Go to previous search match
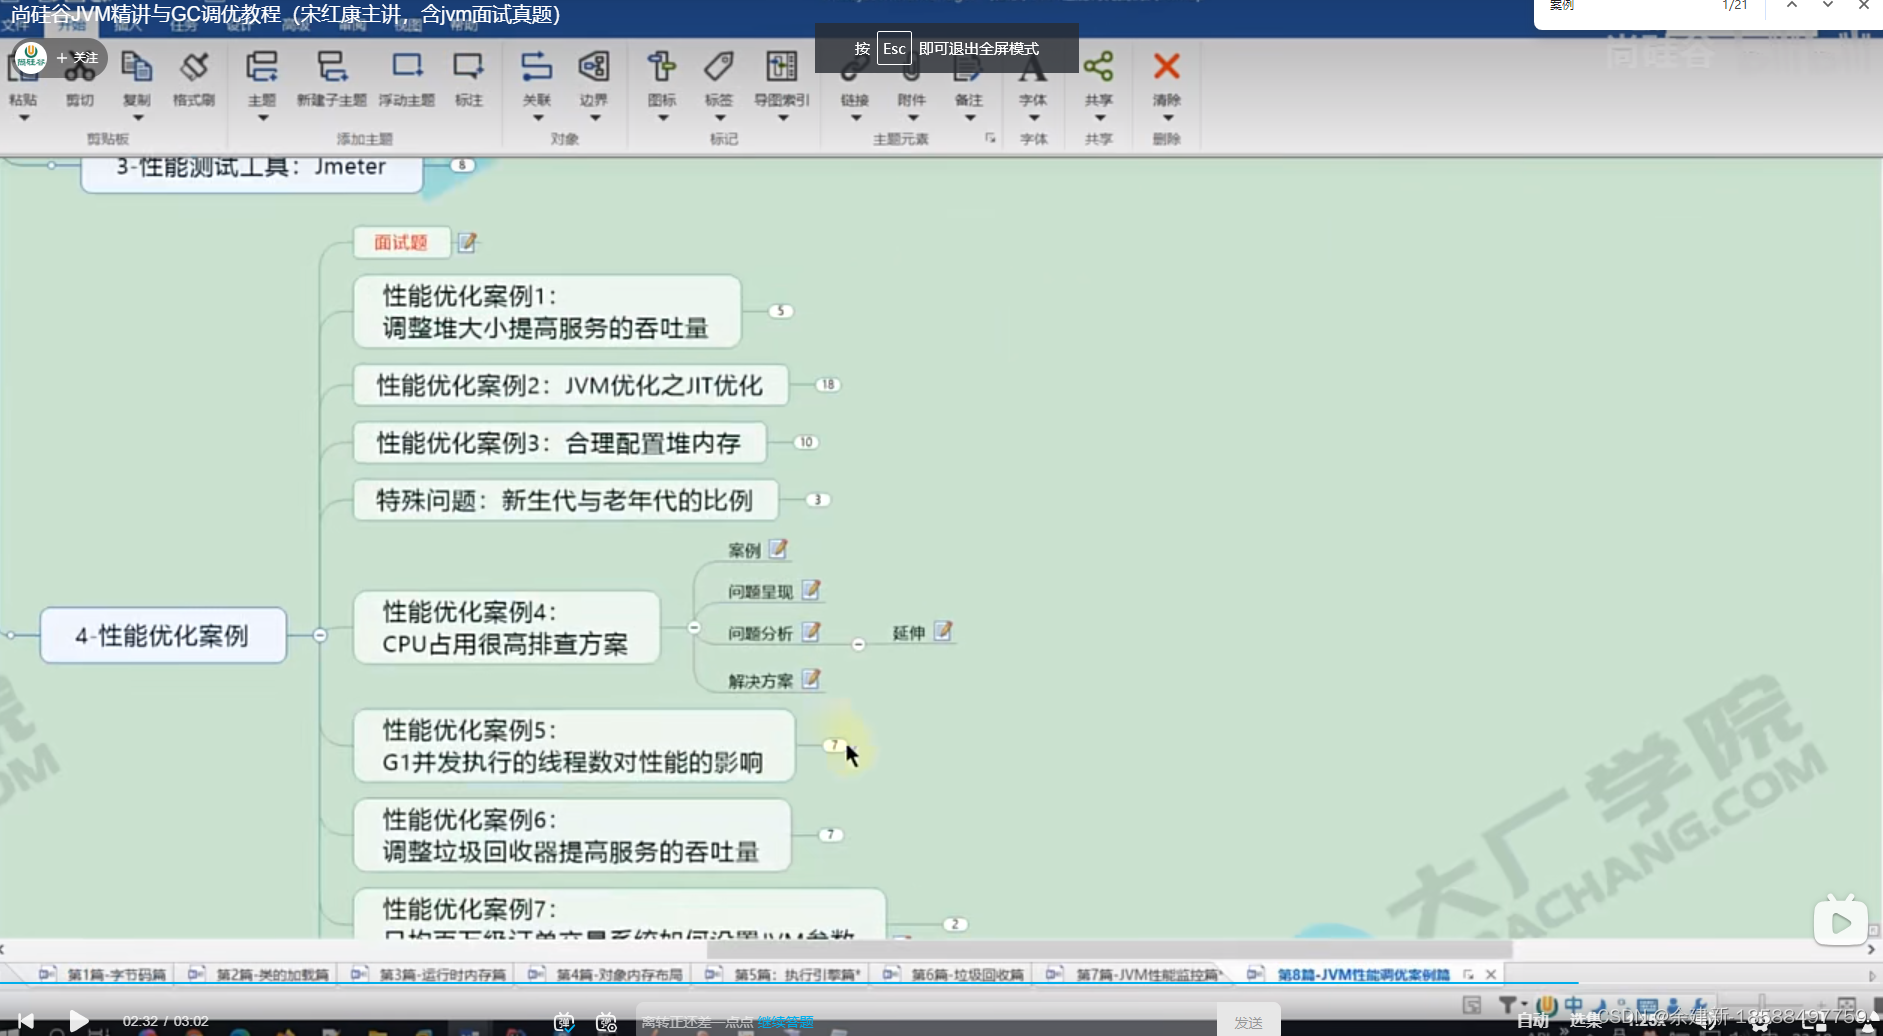 tap(1792, 6)
